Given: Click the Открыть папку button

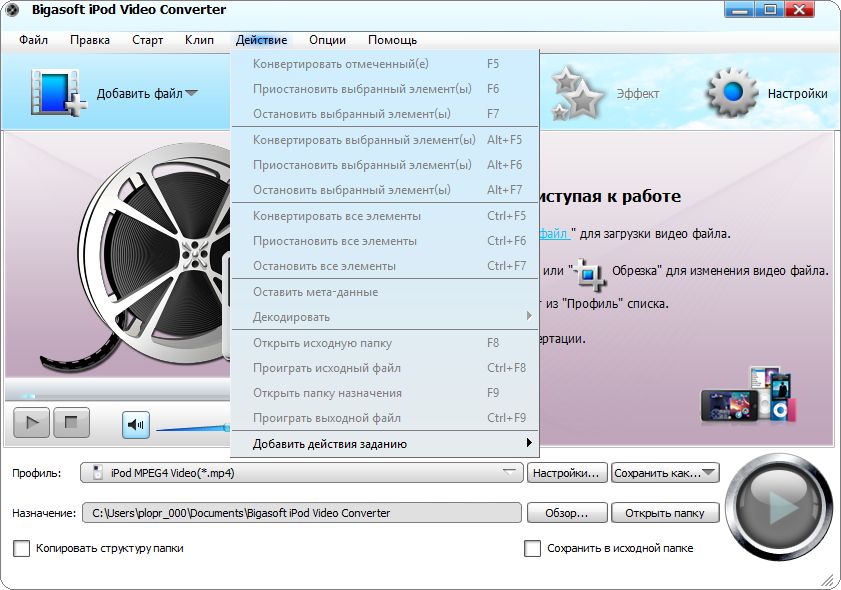Looking at the screenshot, I should coord(665,513).
